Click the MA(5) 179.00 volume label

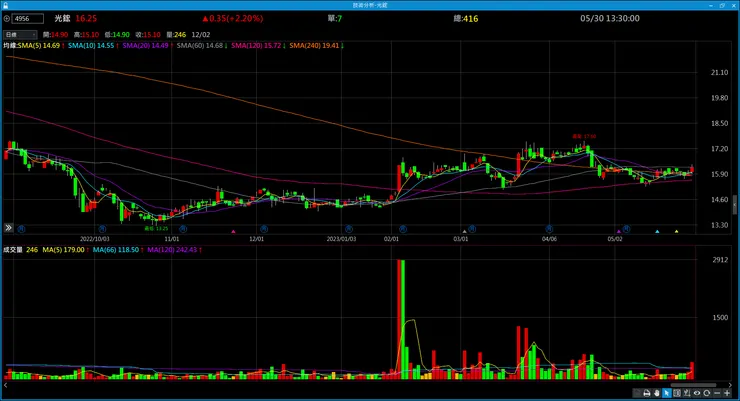click(x=63, y=250)
